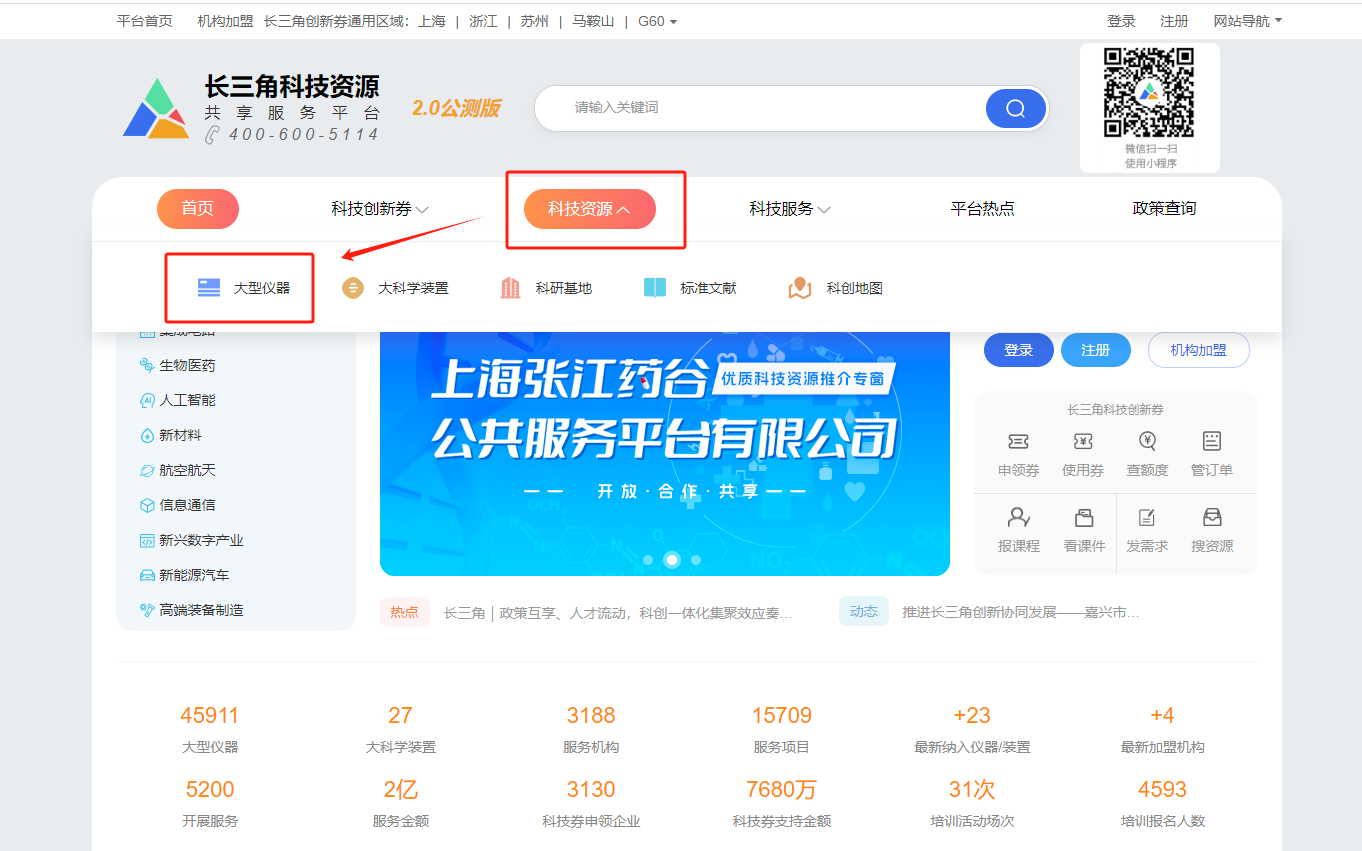Click the 15709 服务项目 statistic
This screenshot has width=1362, height=851.
point(781,729)
